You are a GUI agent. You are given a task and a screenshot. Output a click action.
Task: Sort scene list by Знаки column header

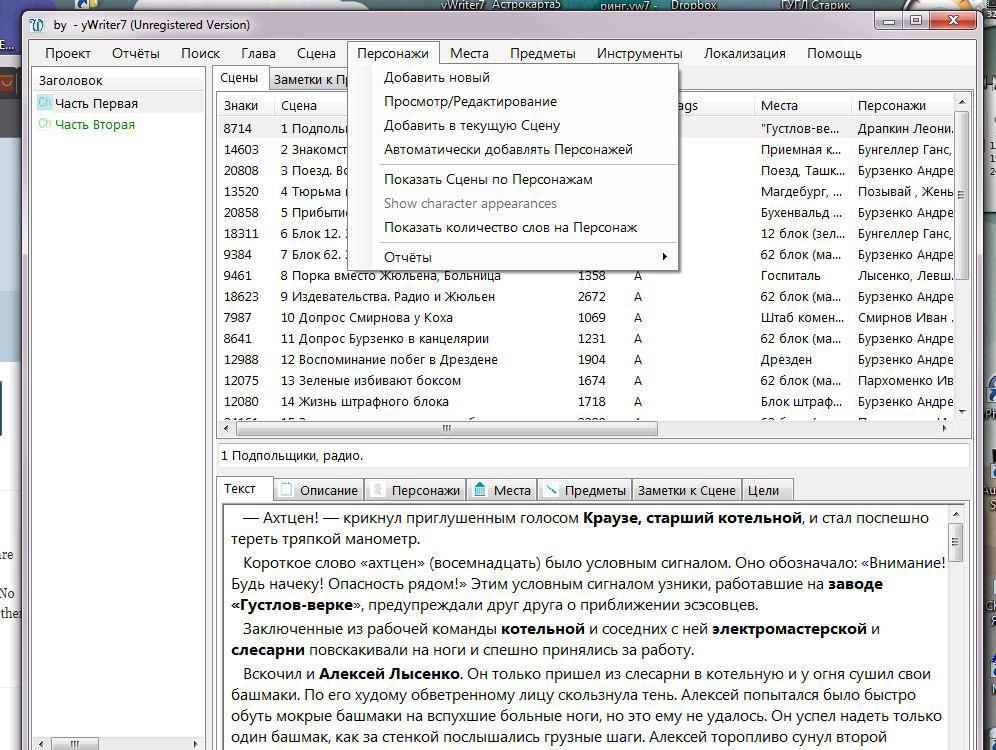[x=241, y=106]
